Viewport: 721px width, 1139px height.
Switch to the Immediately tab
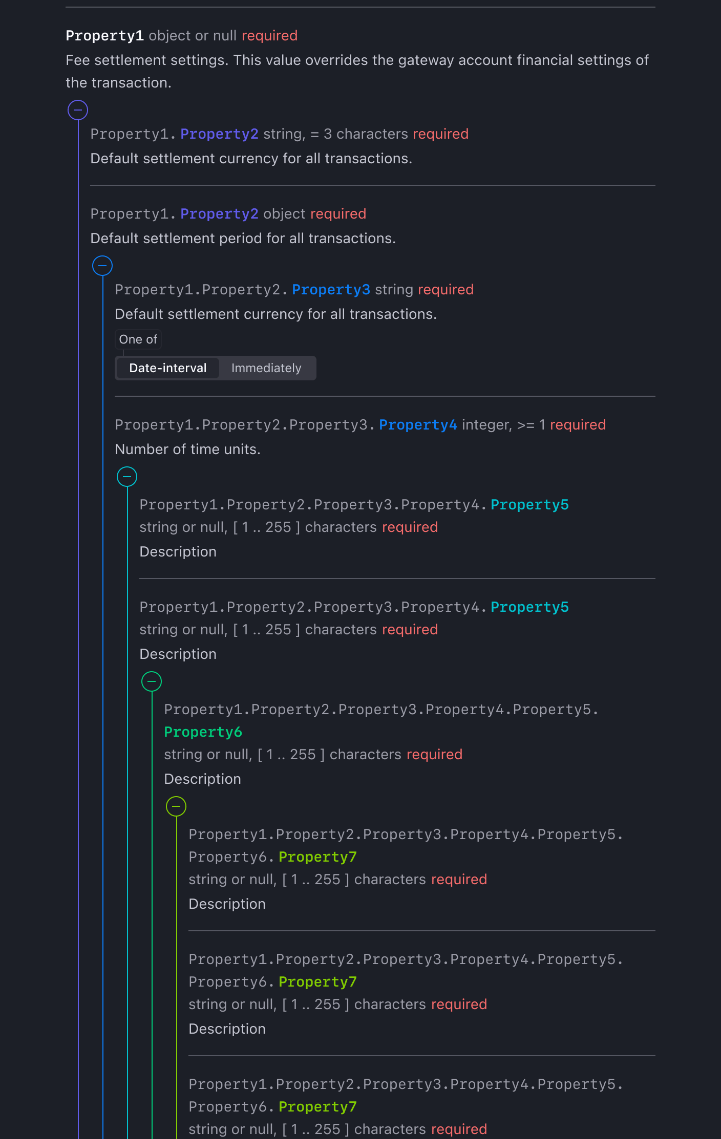point(266,368)
